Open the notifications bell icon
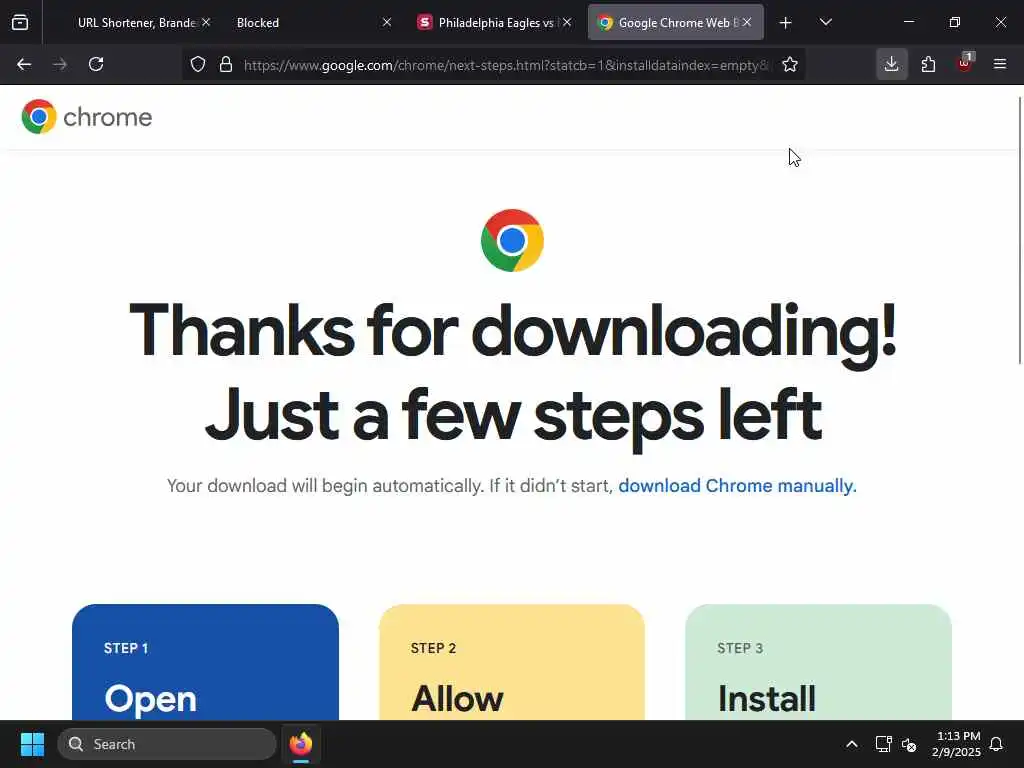The width and height of the screenshot is (1024, 768). 996,744
